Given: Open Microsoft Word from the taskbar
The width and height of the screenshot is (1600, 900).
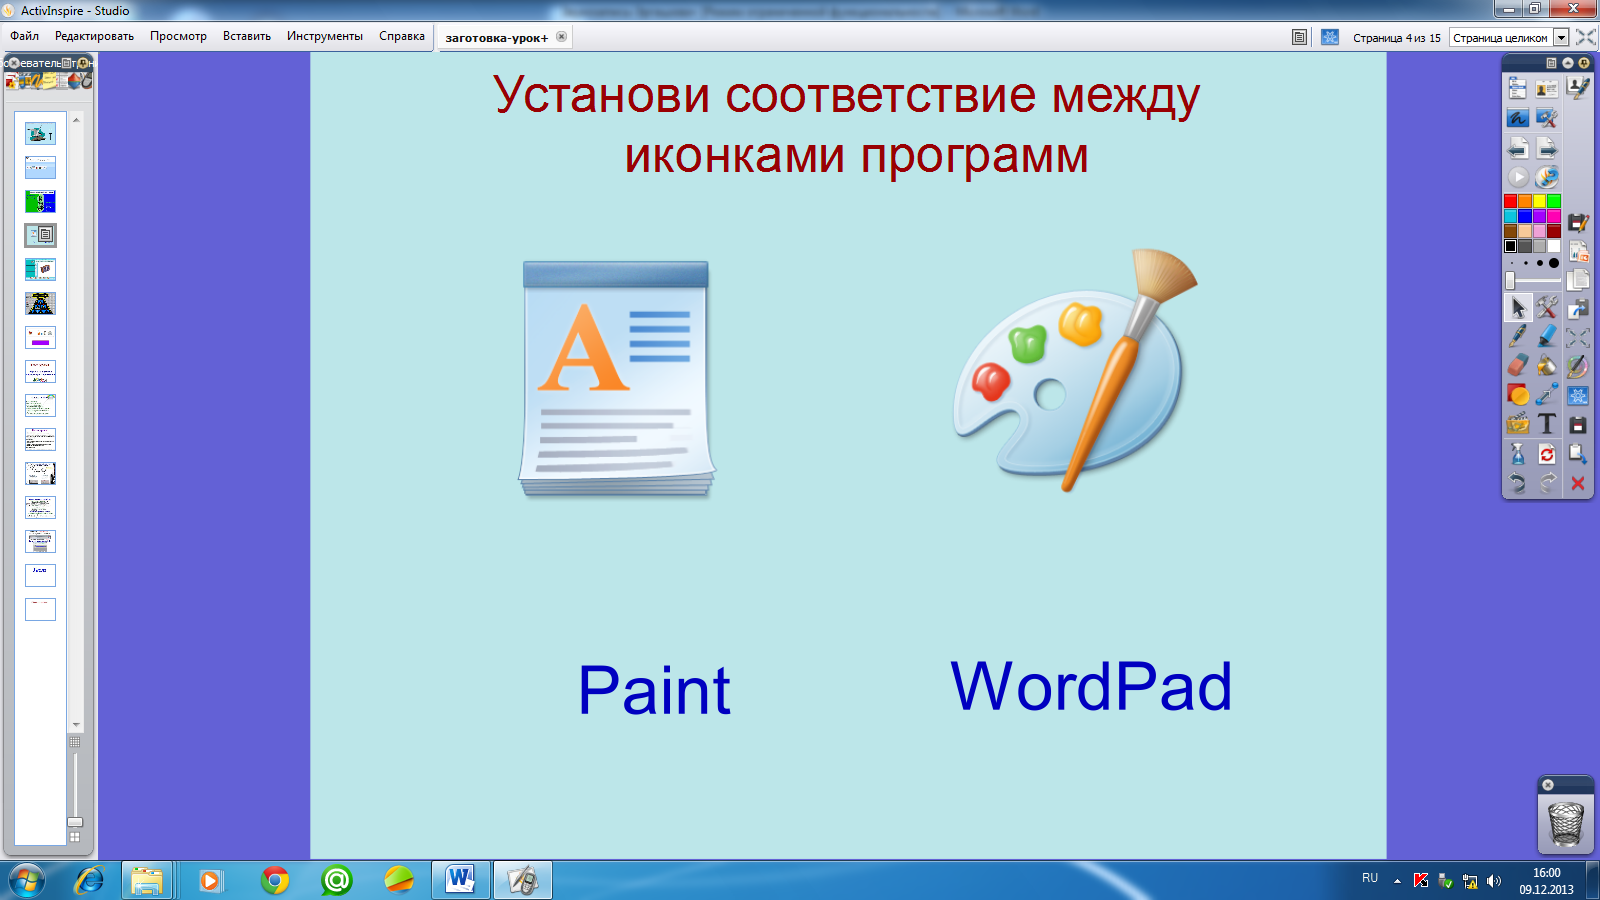Looking at the screenshot, I should [461, 880].
